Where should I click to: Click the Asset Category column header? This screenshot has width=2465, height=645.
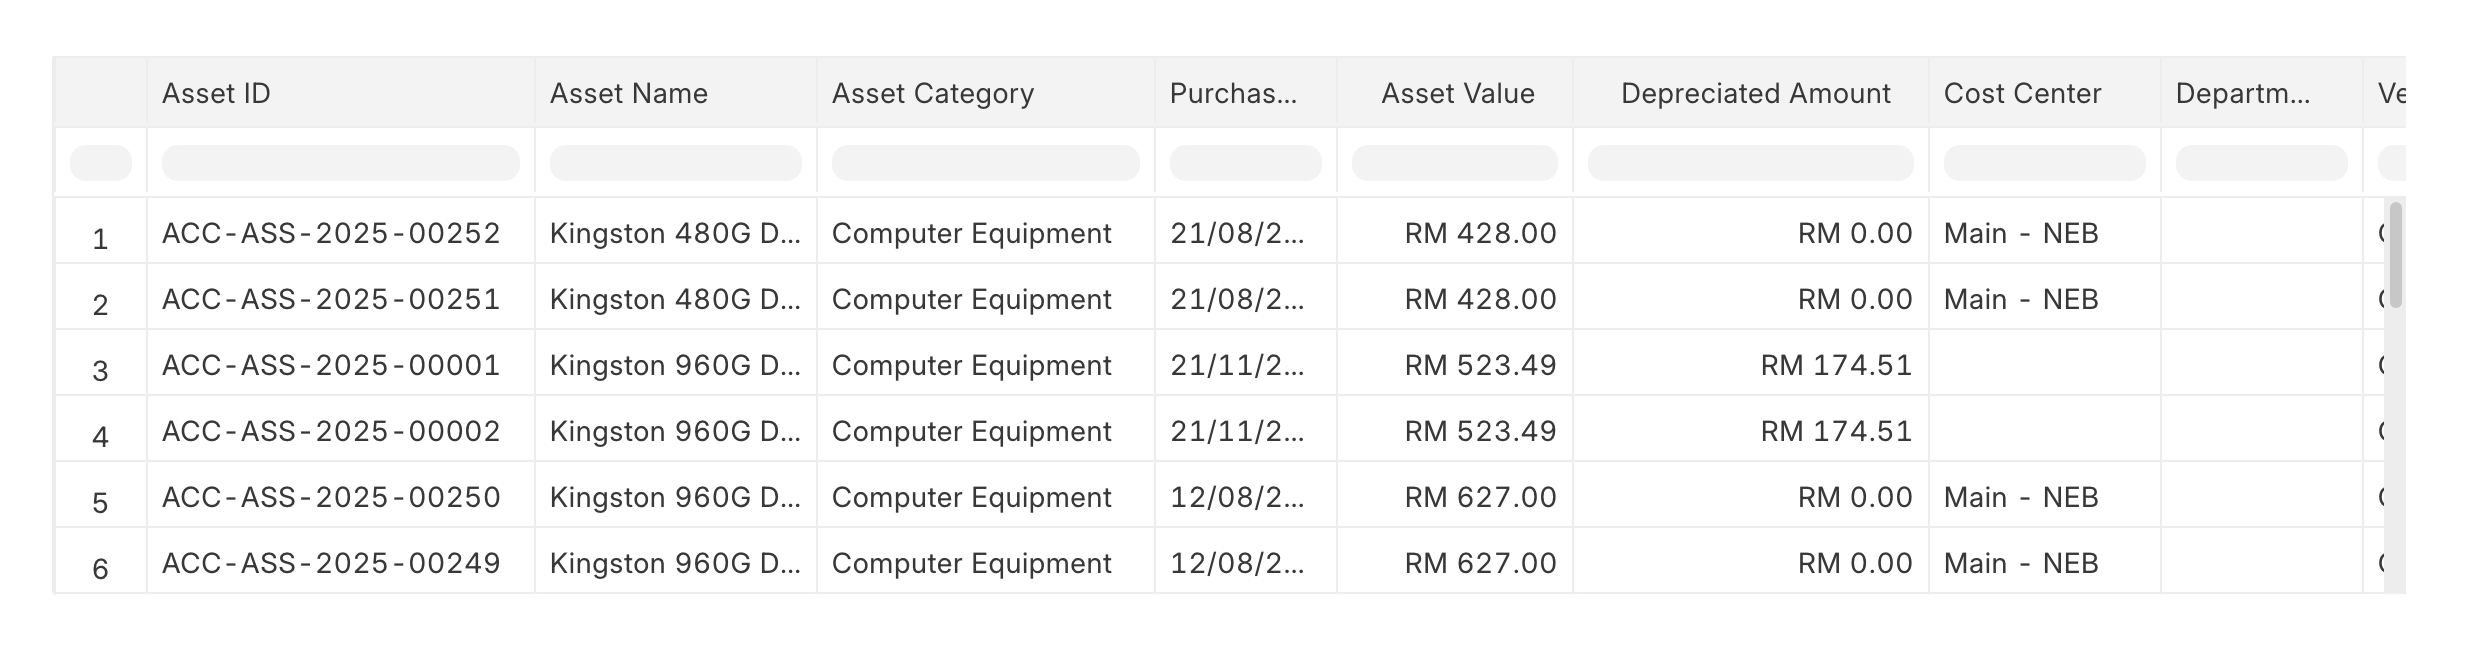[x=932, y=93]
